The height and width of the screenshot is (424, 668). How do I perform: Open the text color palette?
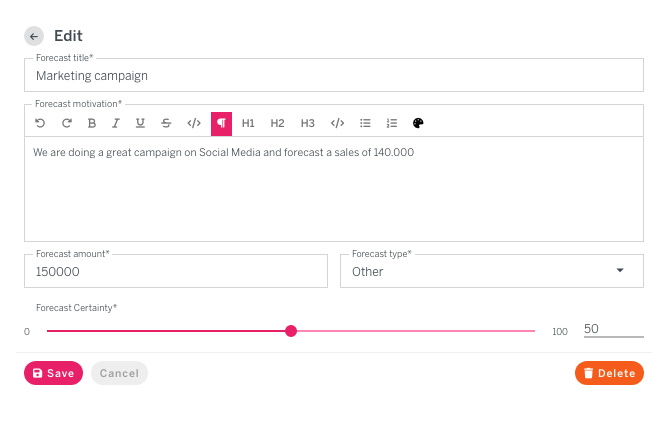tap(419, 123)
